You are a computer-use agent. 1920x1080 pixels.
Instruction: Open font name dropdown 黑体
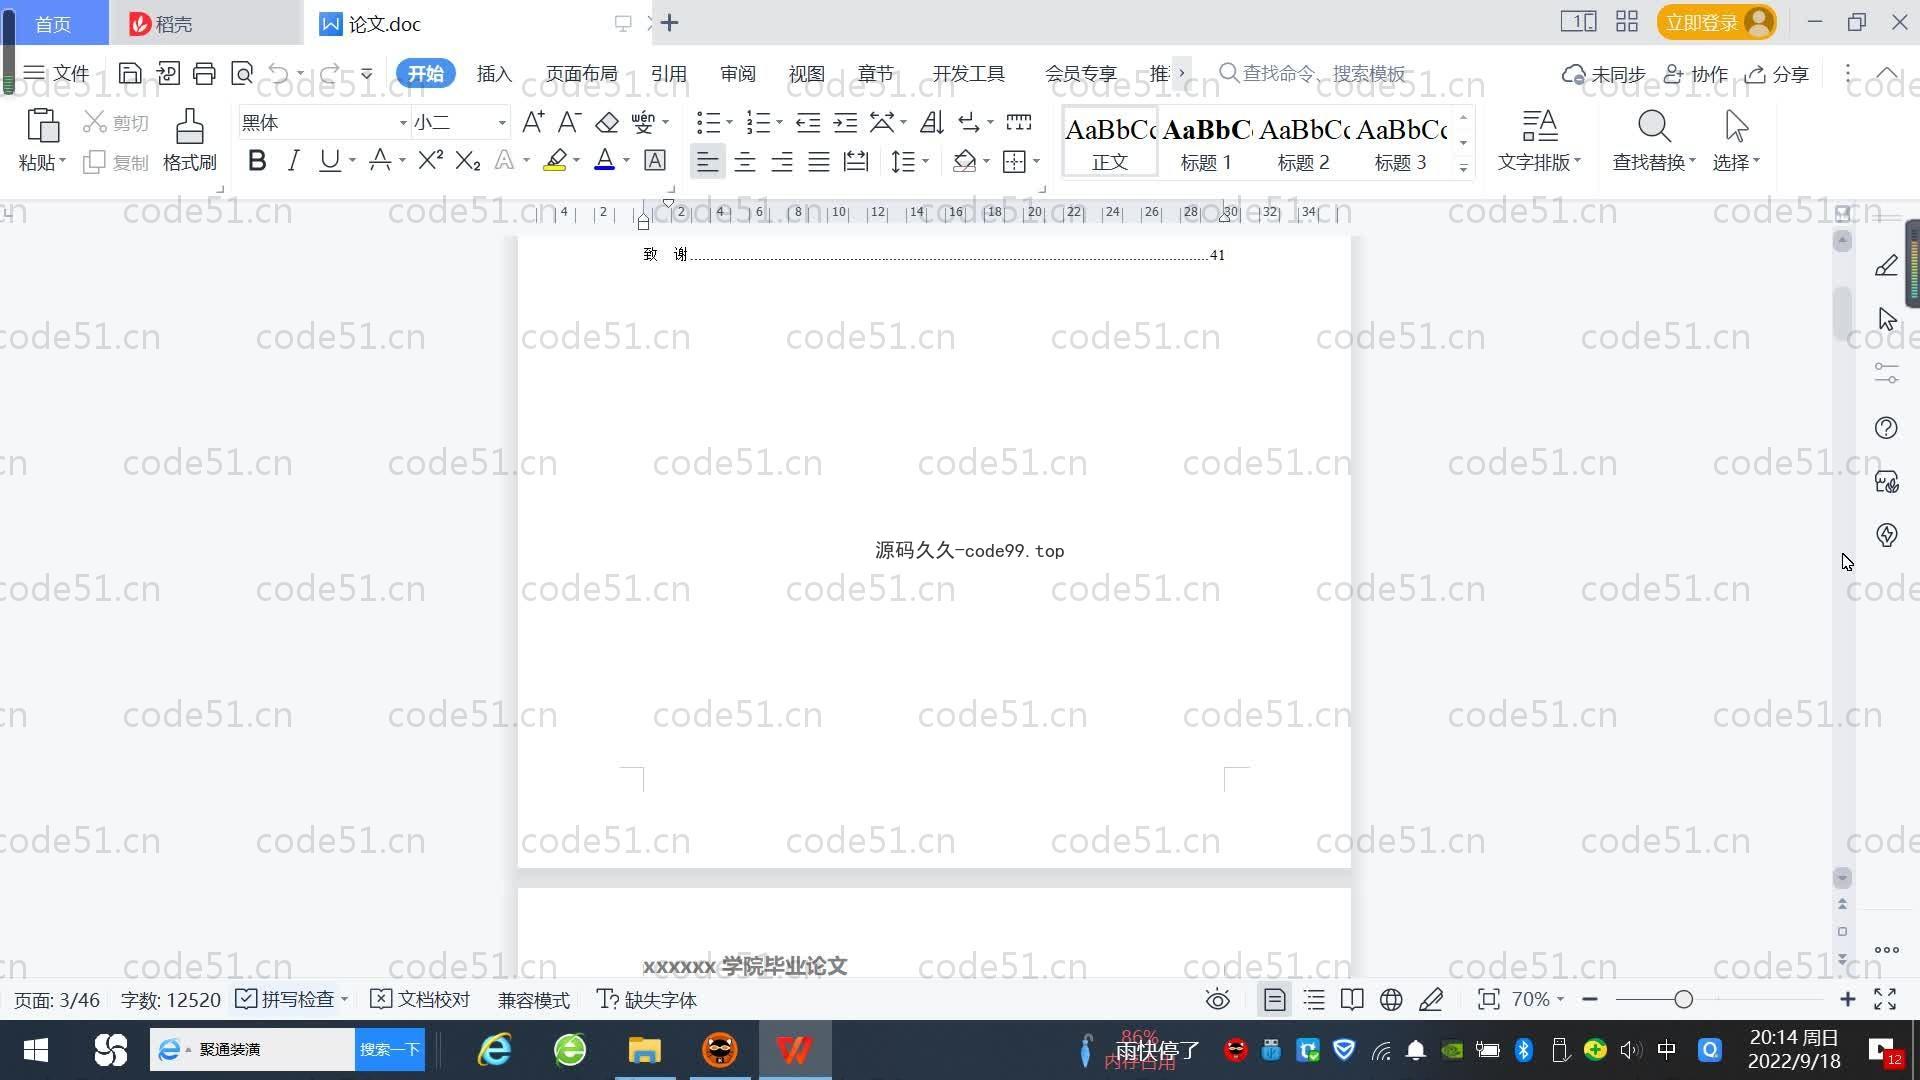(x=403, y=123)
